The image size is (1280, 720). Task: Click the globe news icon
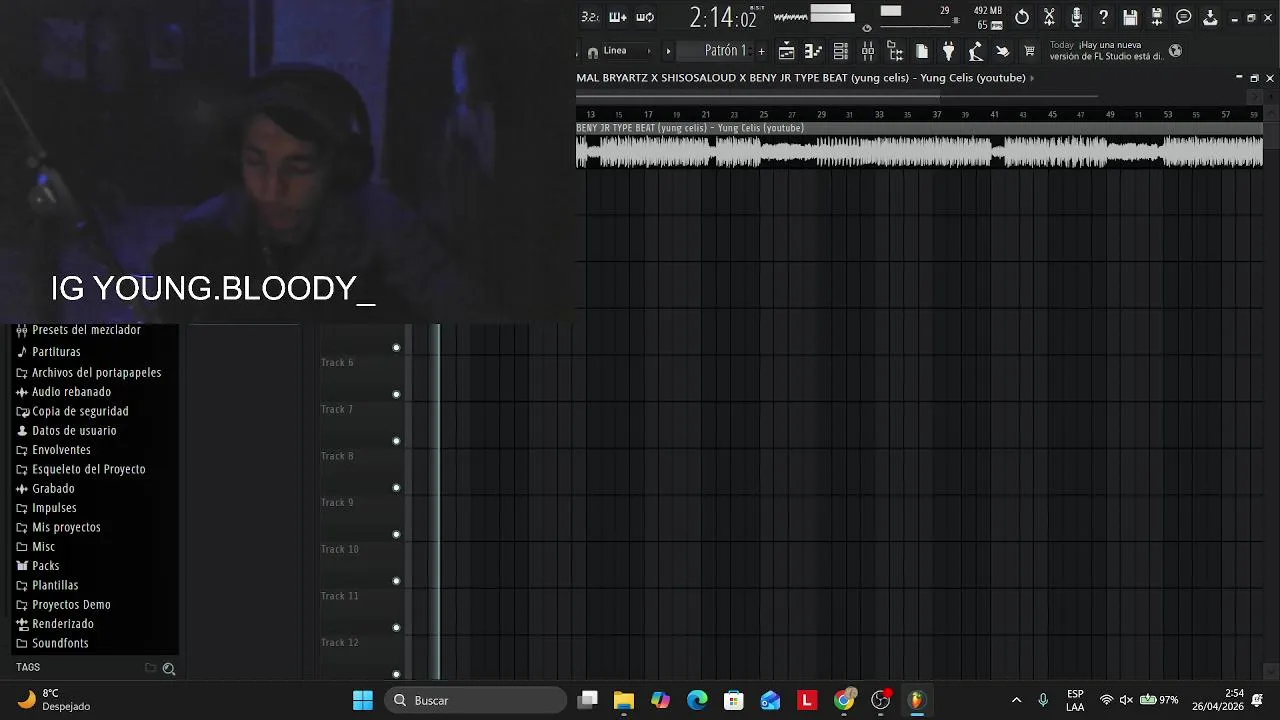pyautogui.click(x=1175, y=51)
